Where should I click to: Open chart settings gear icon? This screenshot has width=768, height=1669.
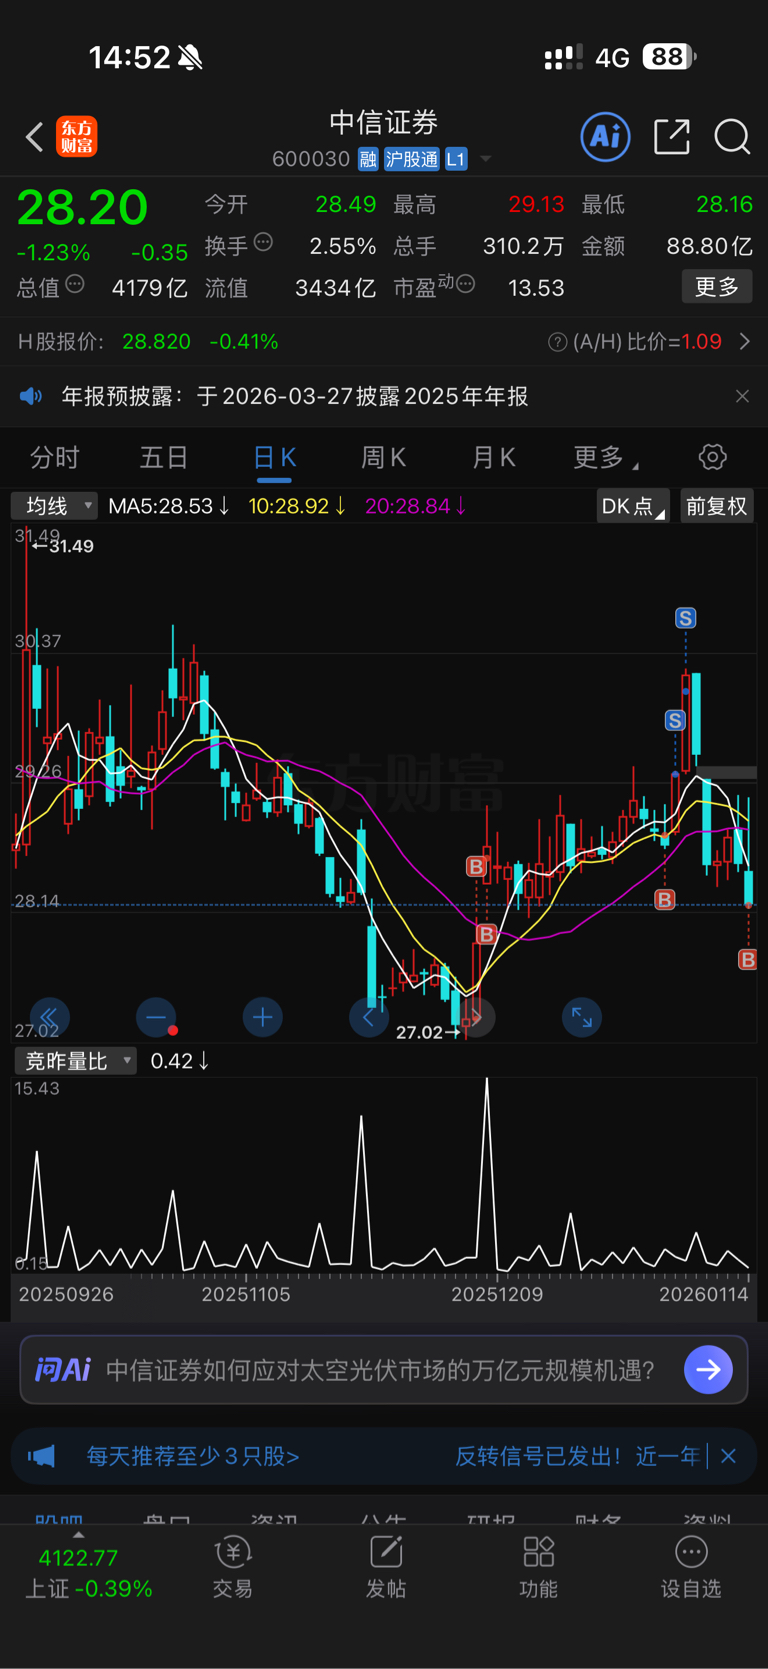(712, 457)
